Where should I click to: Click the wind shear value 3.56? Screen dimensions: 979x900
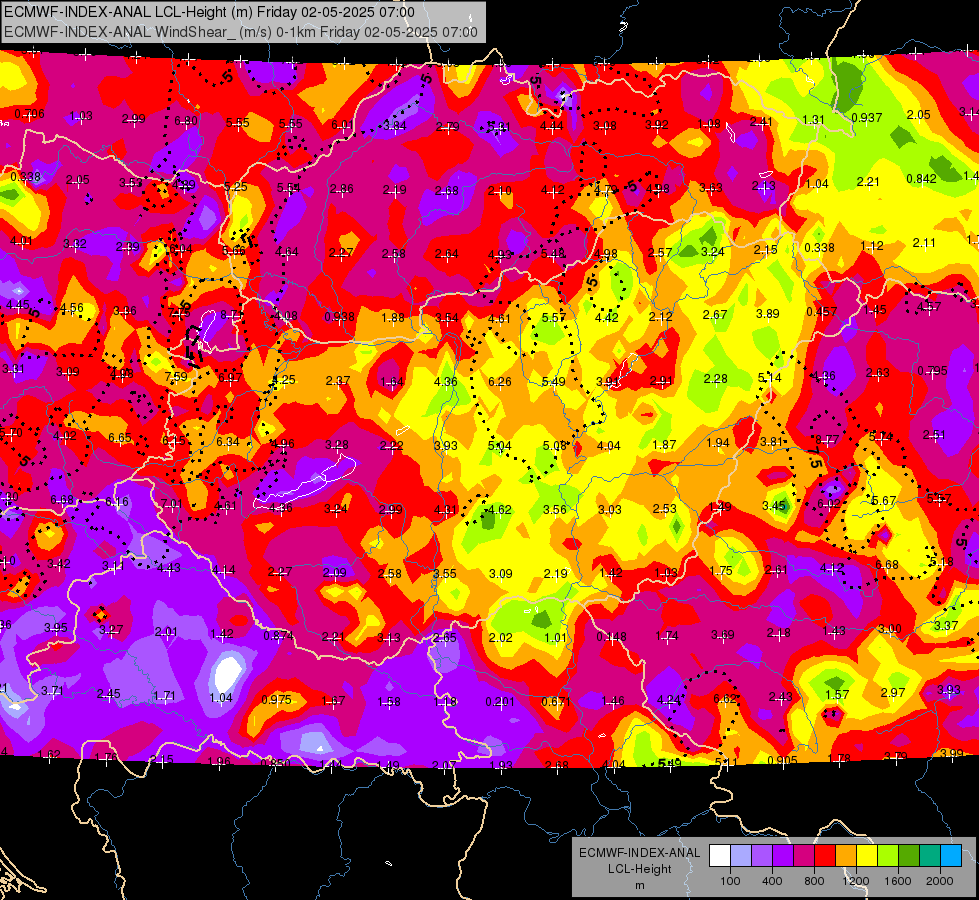554,510
